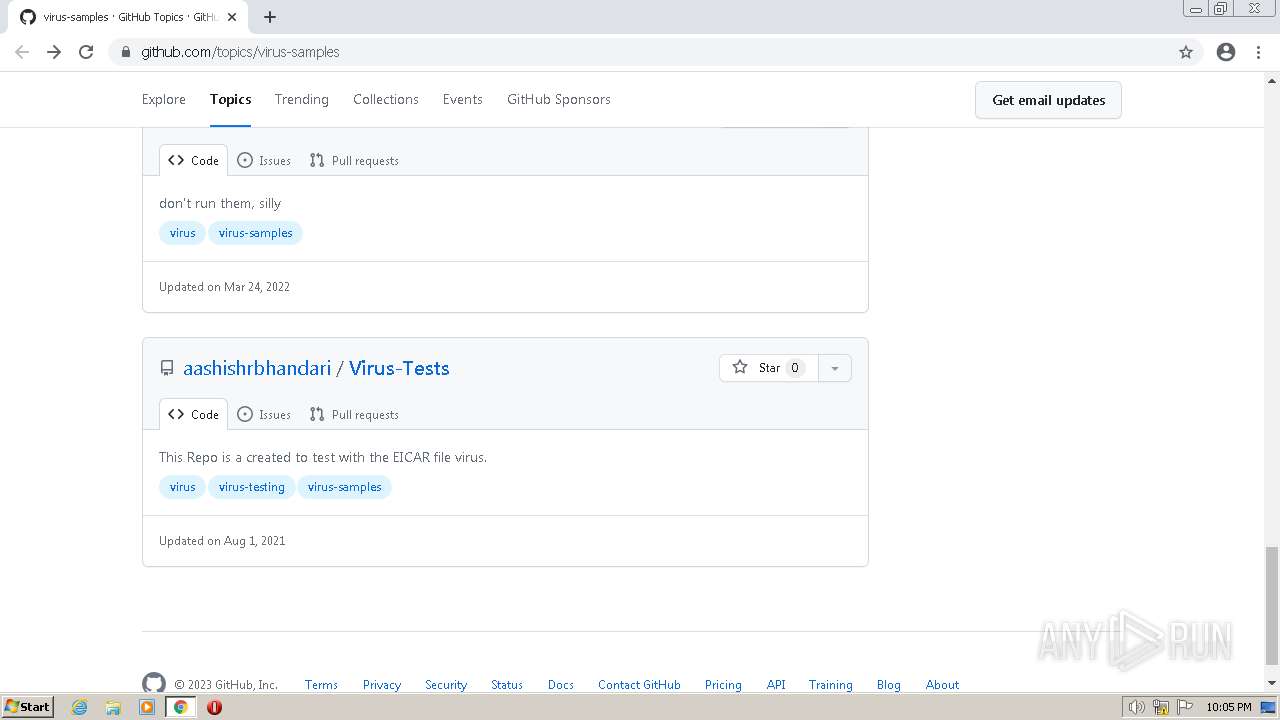
Task: Open GitHub Sponsors tab
Action: click(x=559, y=99)
